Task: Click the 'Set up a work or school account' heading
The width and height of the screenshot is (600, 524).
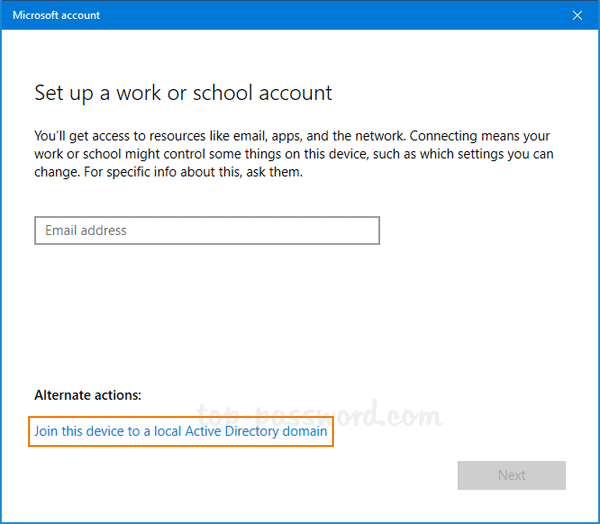Action: [183, 93]
